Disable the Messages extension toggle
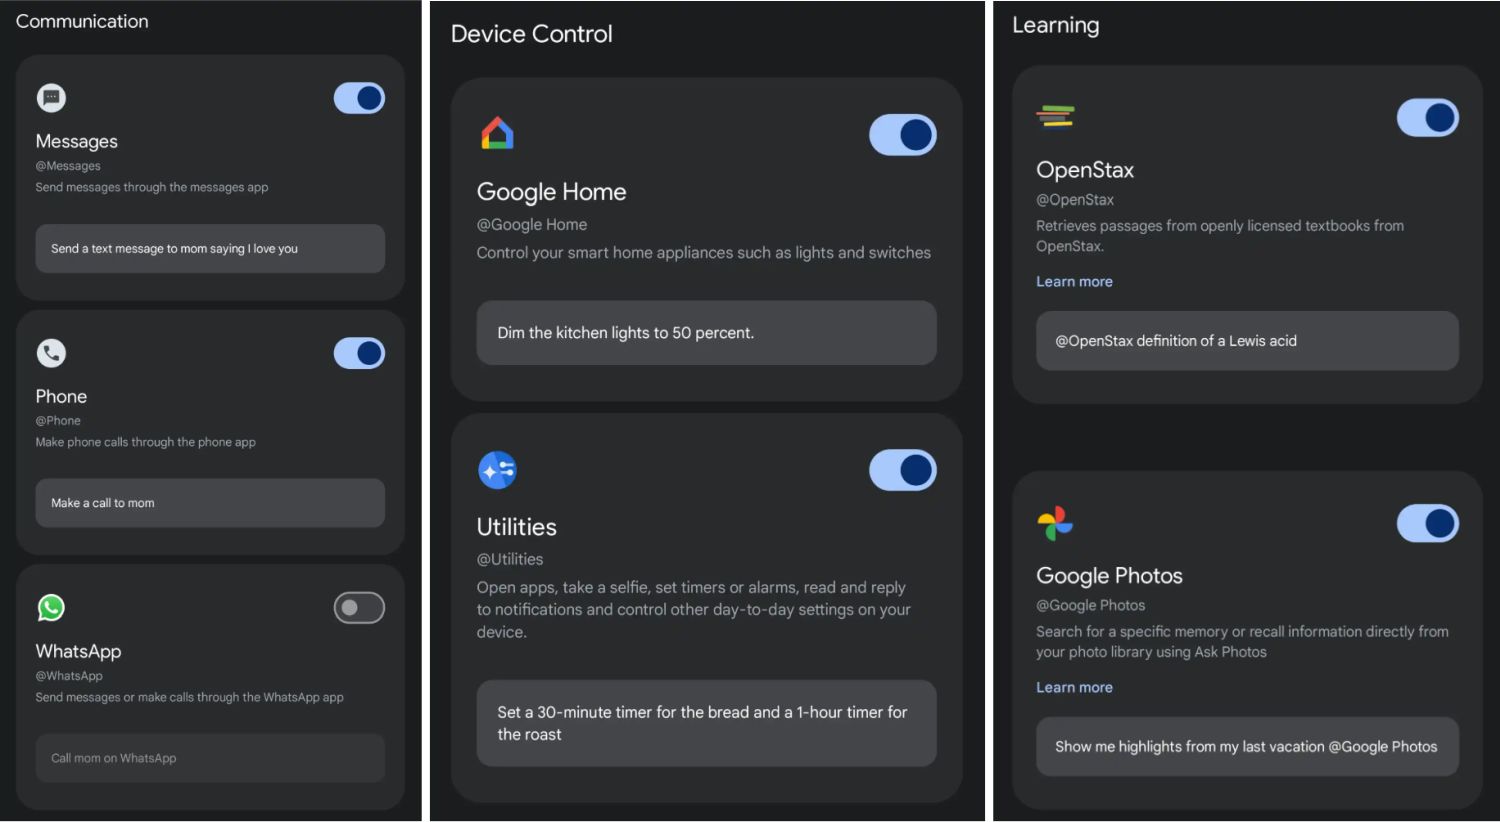The image size is (1500, 822). click(359, 98)
